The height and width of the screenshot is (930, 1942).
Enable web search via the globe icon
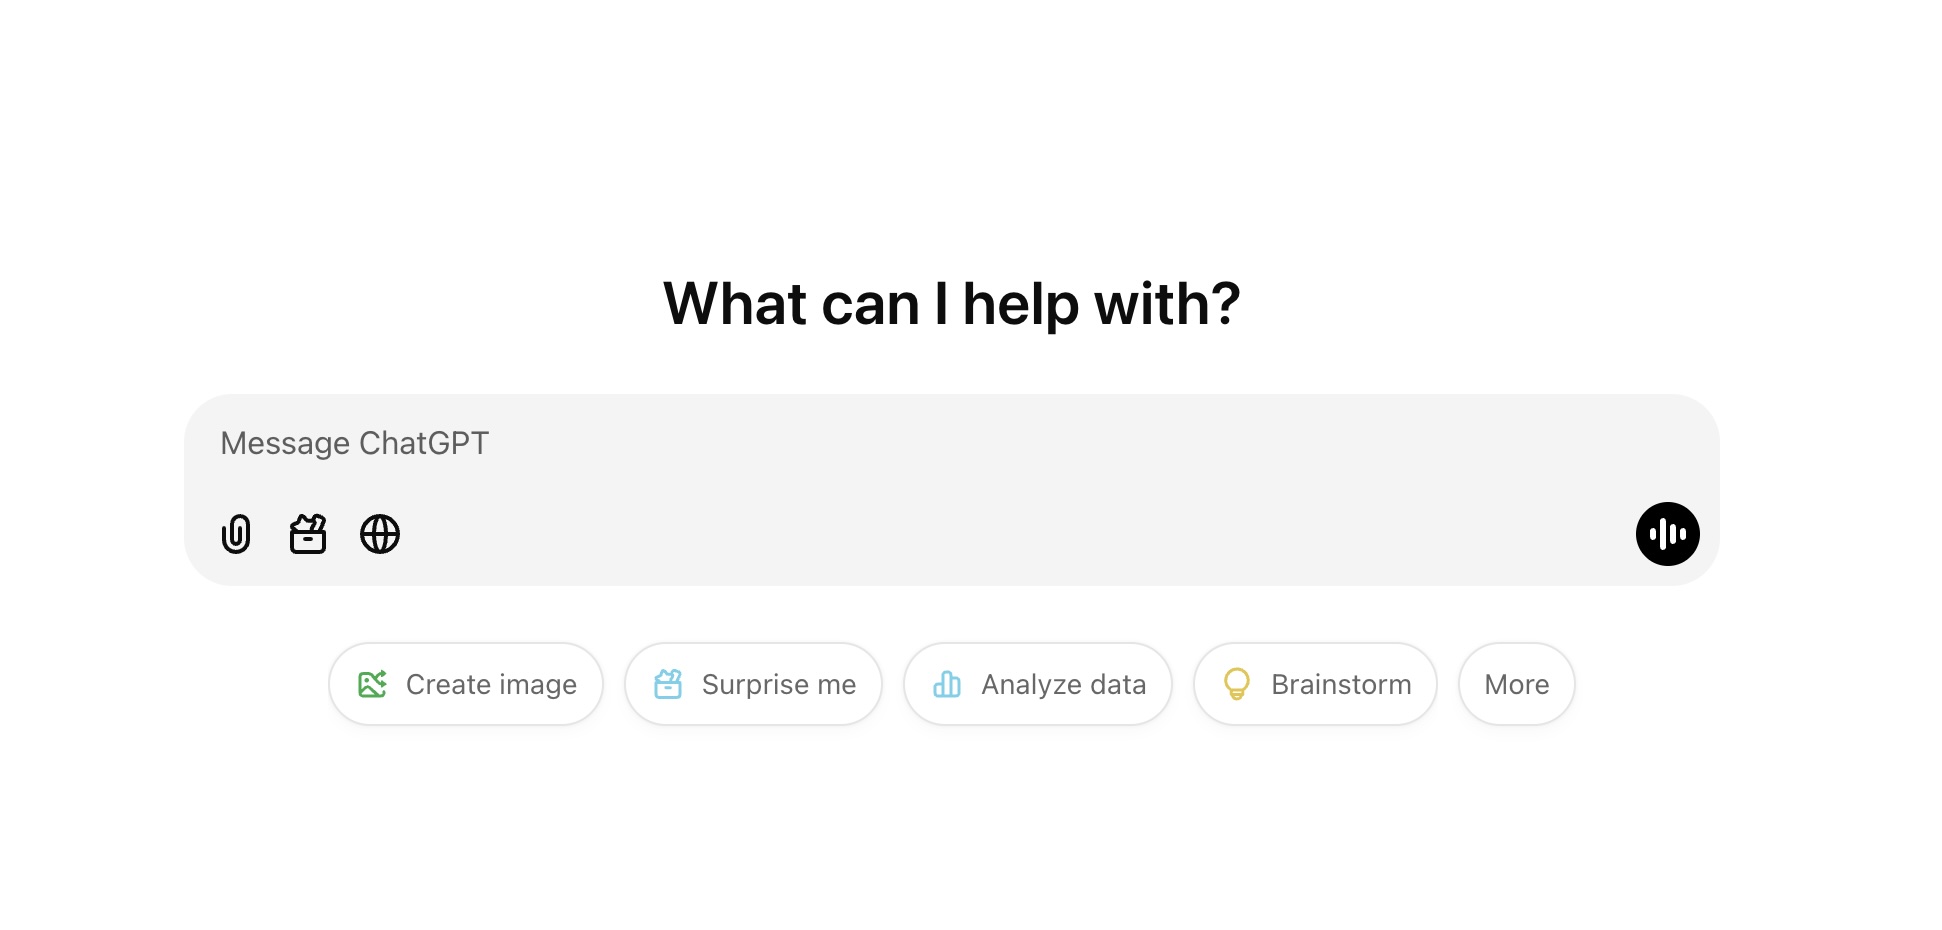pos(380,534)
